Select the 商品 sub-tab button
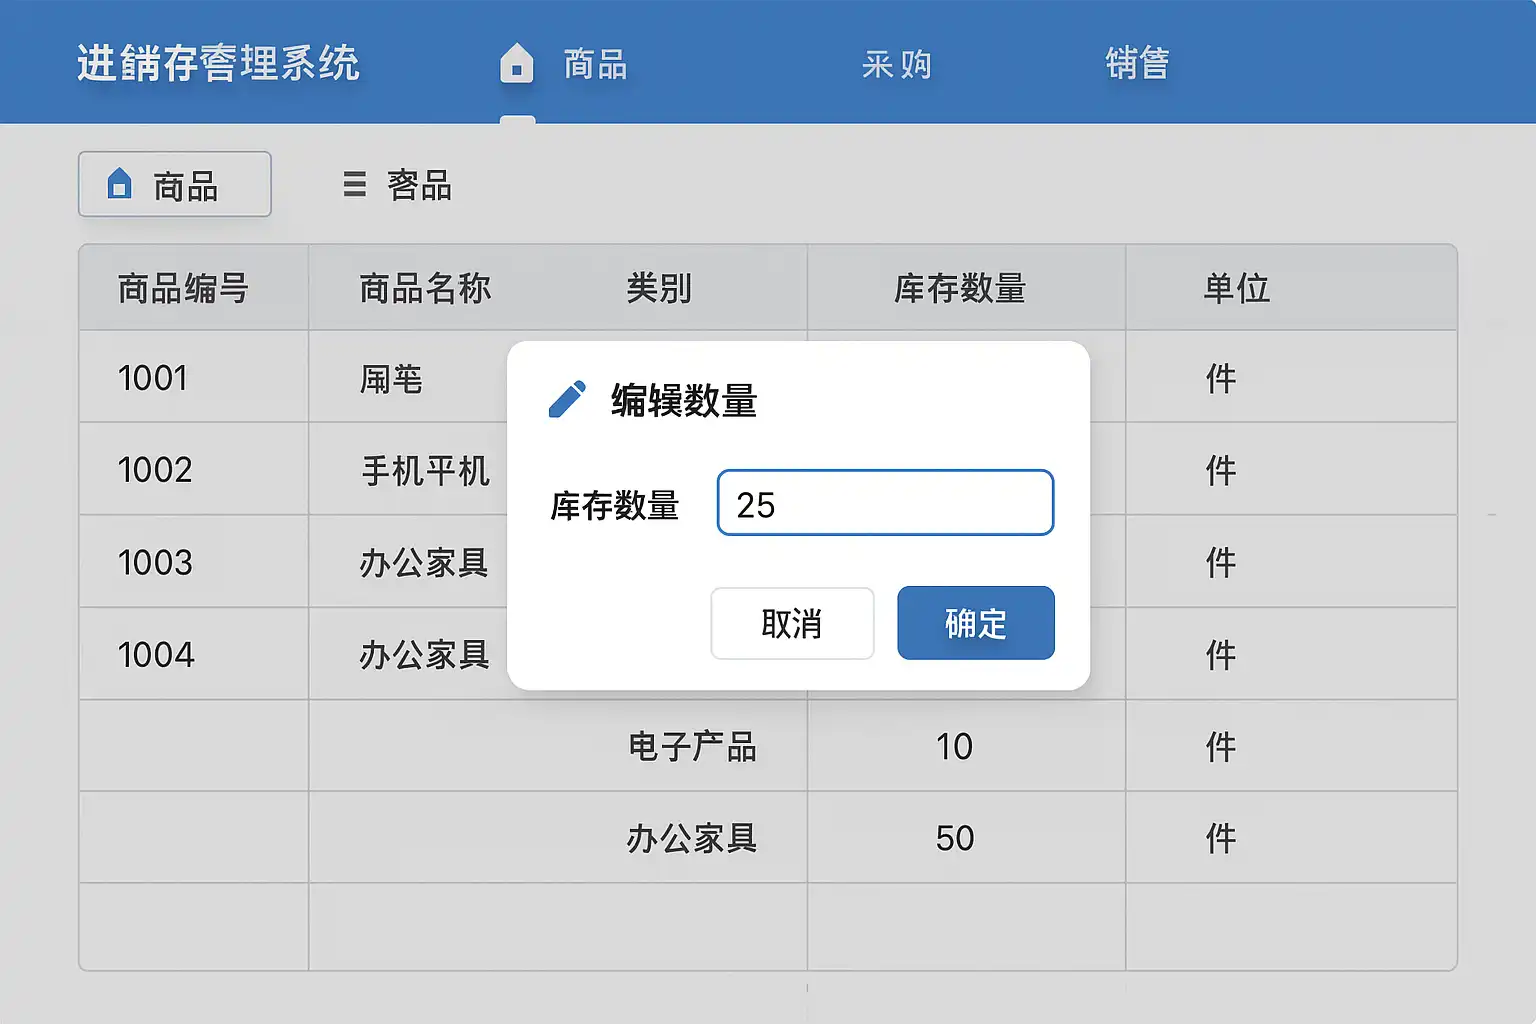Screen dimensions: 1536x1024 coord(175,184)
